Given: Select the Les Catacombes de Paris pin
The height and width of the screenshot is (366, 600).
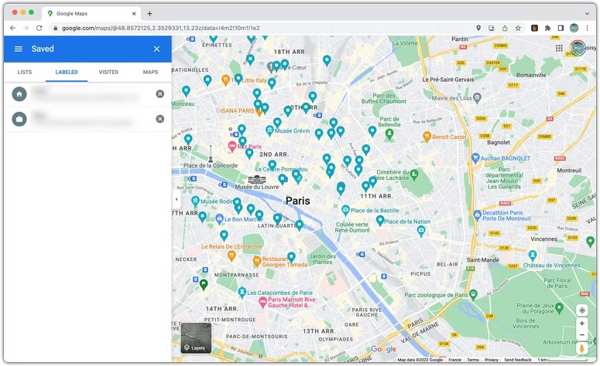Looking at the screenshot, I should 242,293.
